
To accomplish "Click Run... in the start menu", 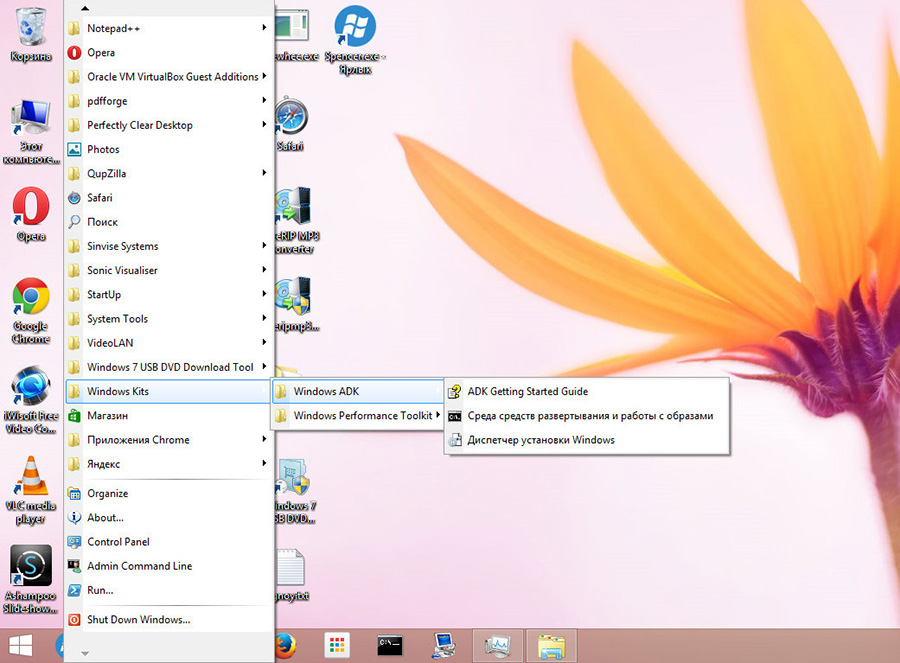I will click(169, 590).
